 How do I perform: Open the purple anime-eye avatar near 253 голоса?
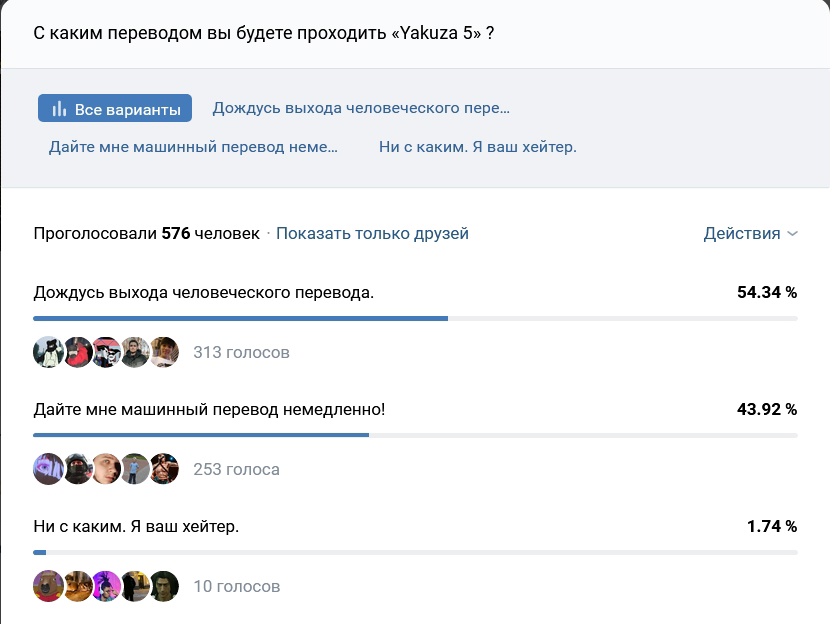click(48, 469)
